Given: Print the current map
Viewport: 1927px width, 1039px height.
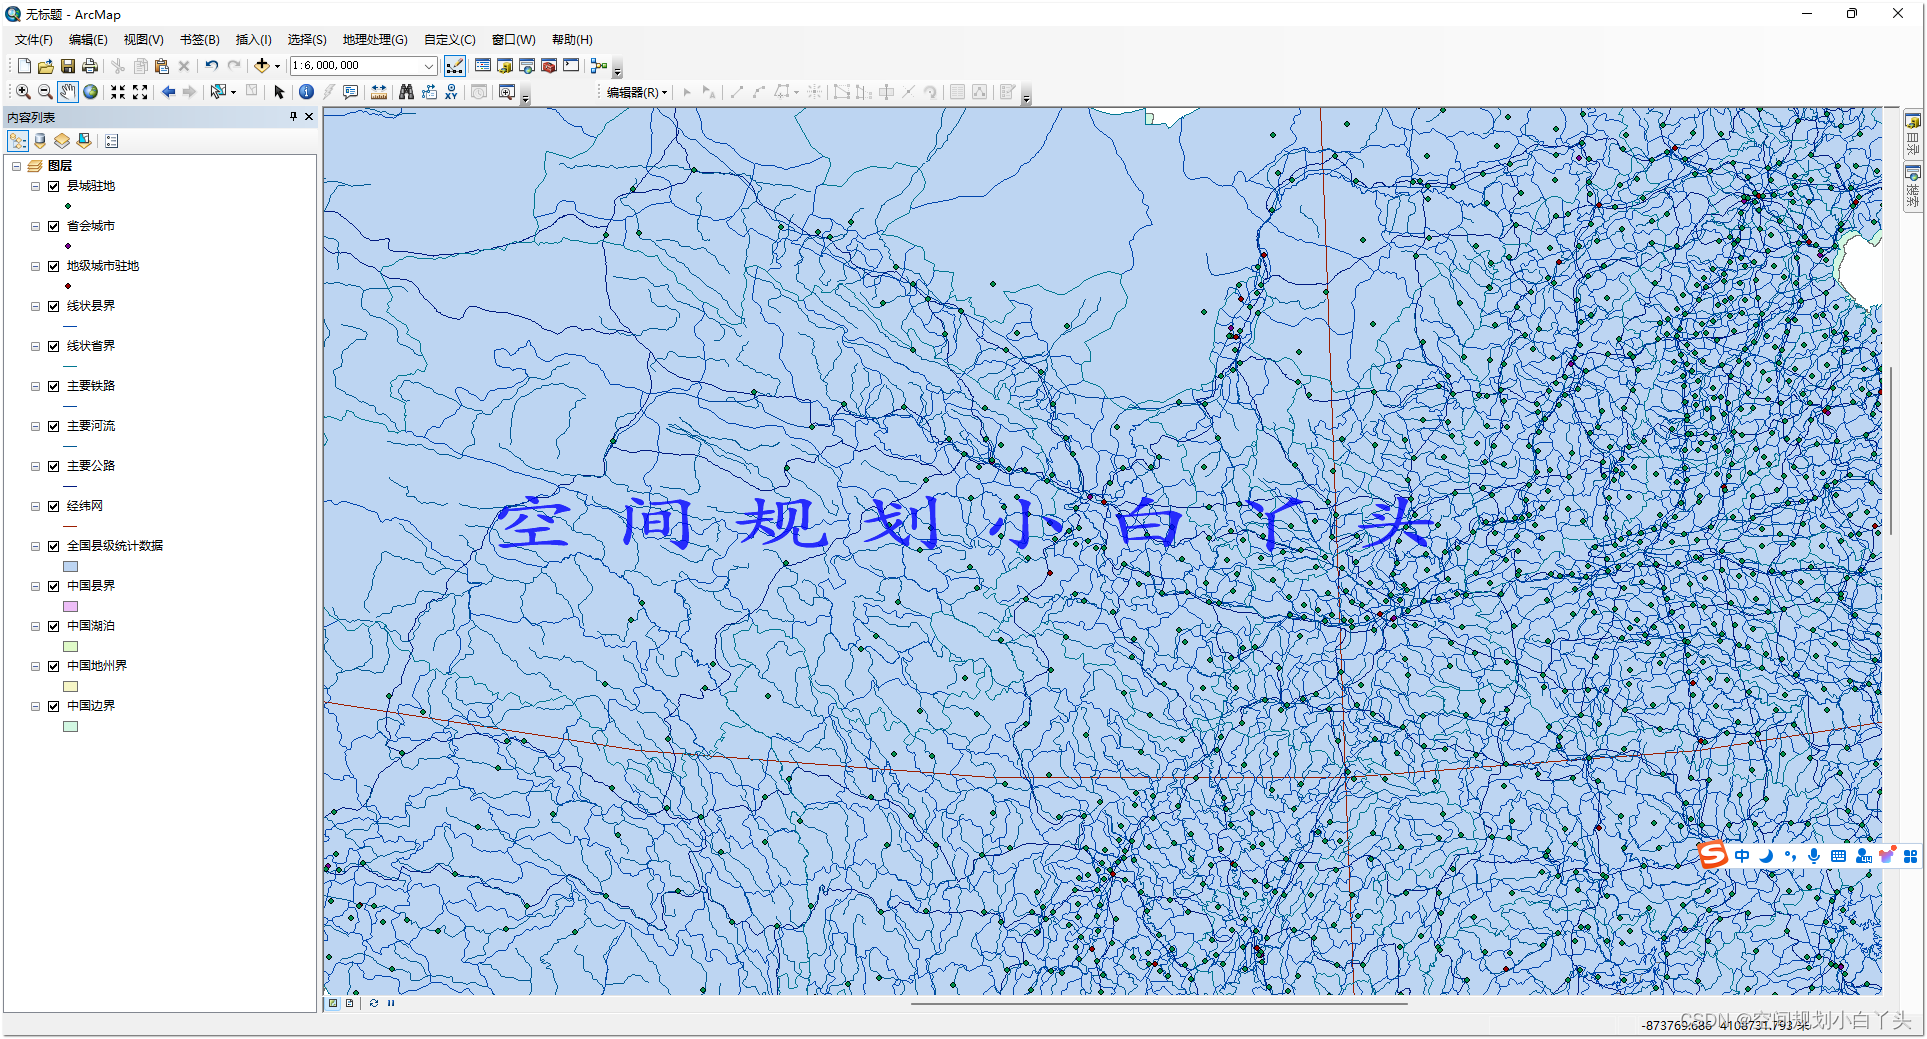Looking at the screenshot, I should click(x=90, y=66).
